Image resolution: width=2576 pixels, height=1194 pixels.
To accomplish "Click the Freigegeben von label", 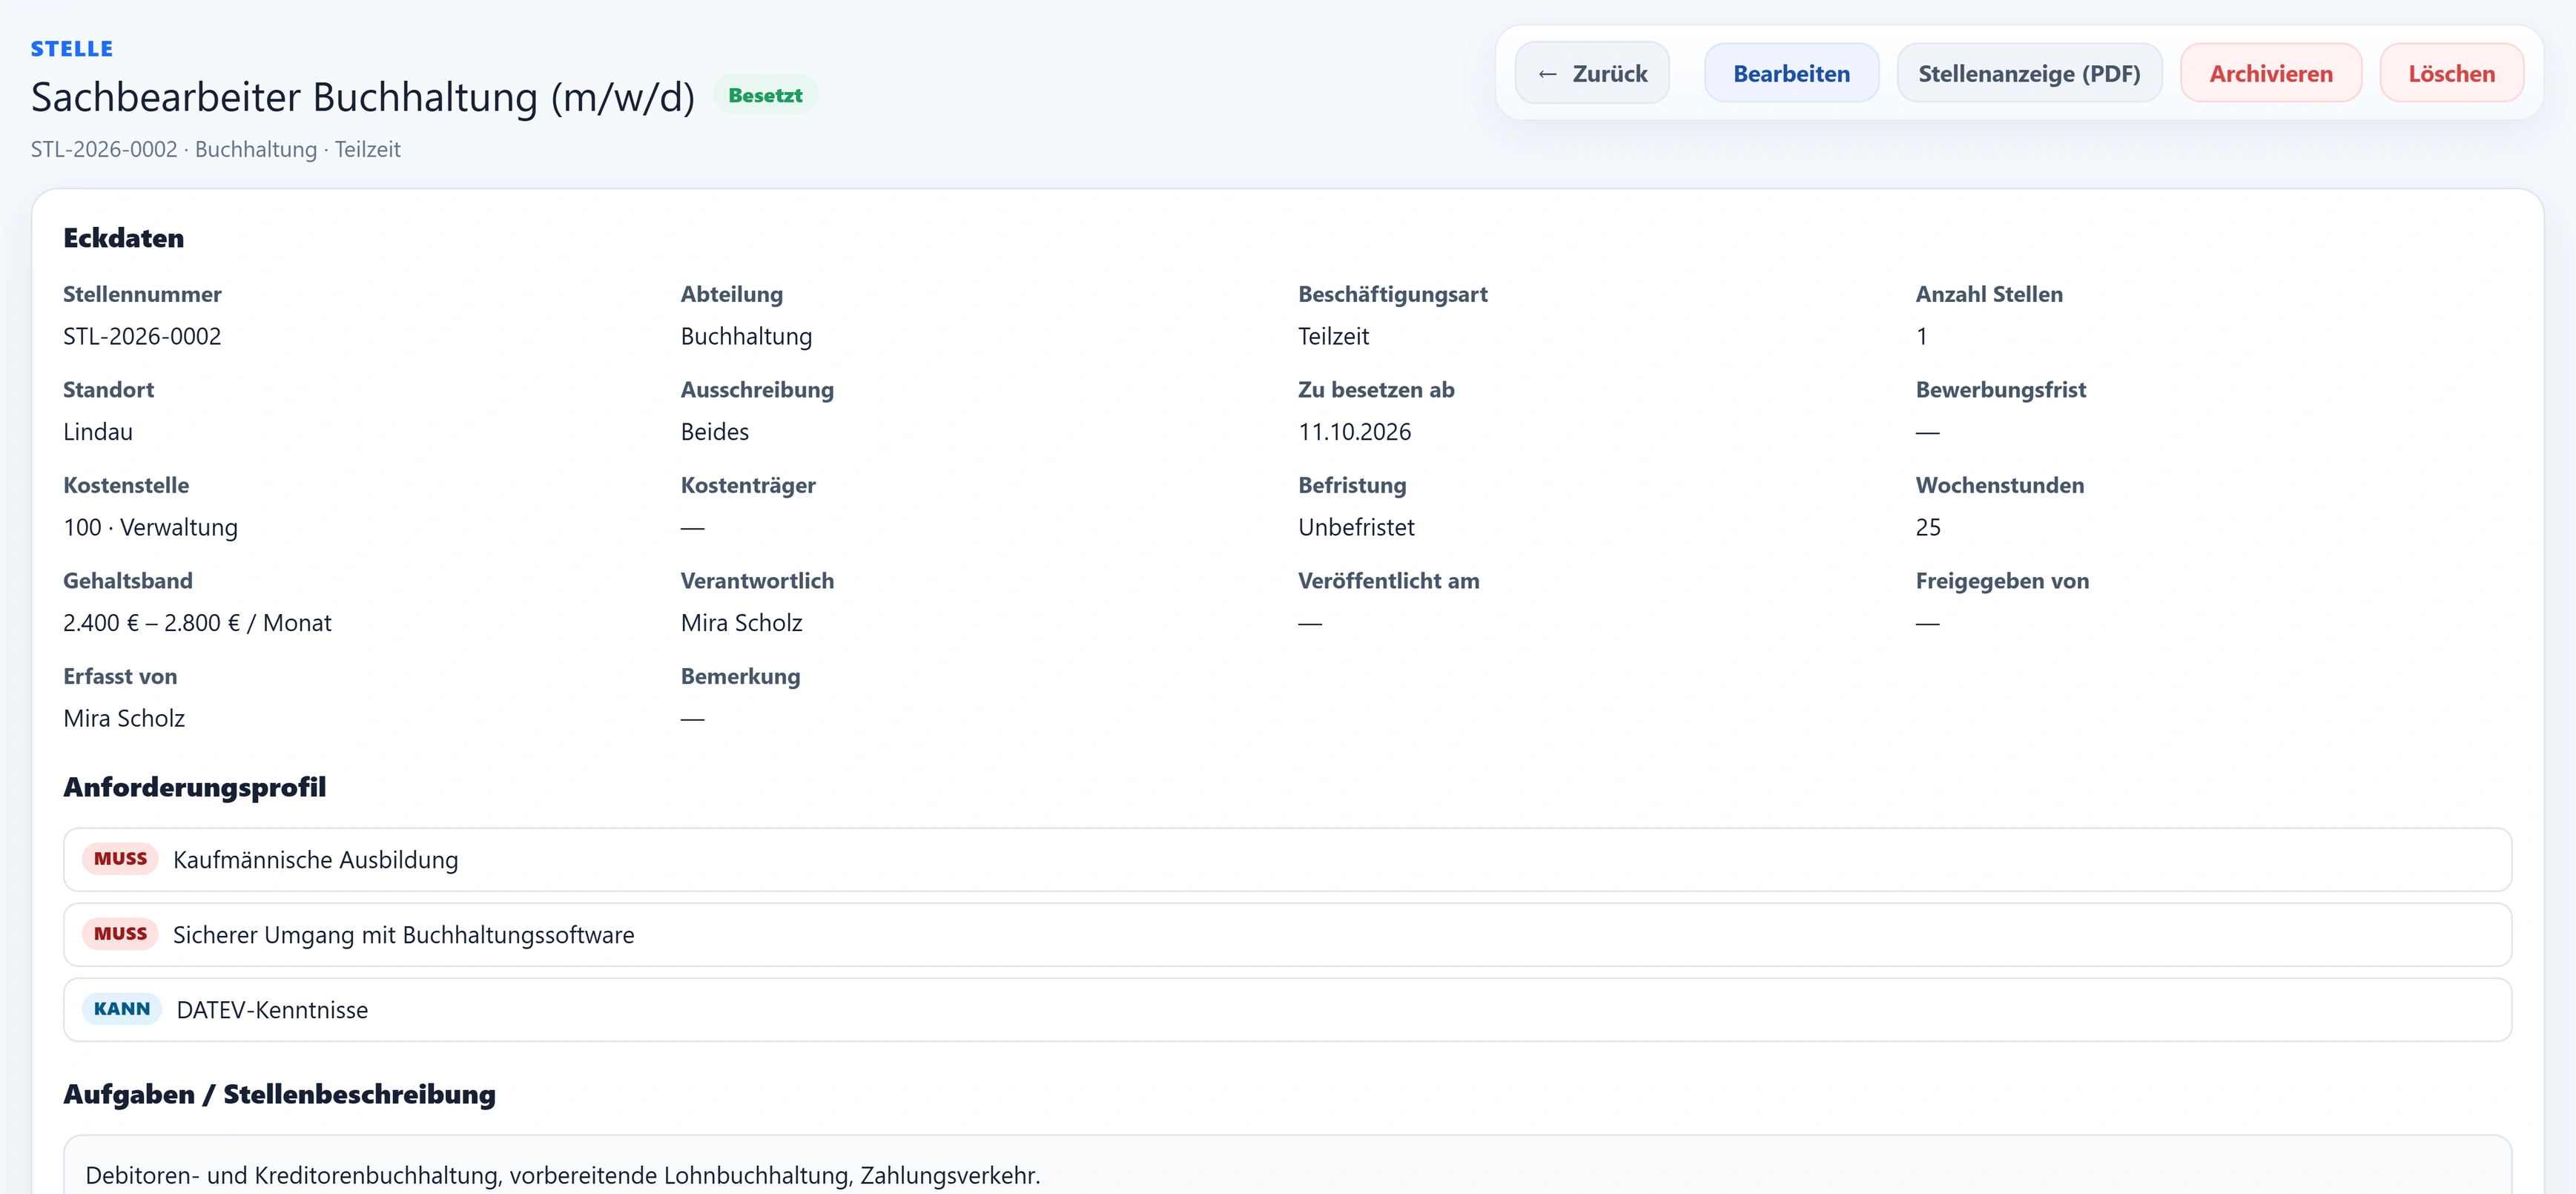I will pyautogui.click(x=2002, y=580).
